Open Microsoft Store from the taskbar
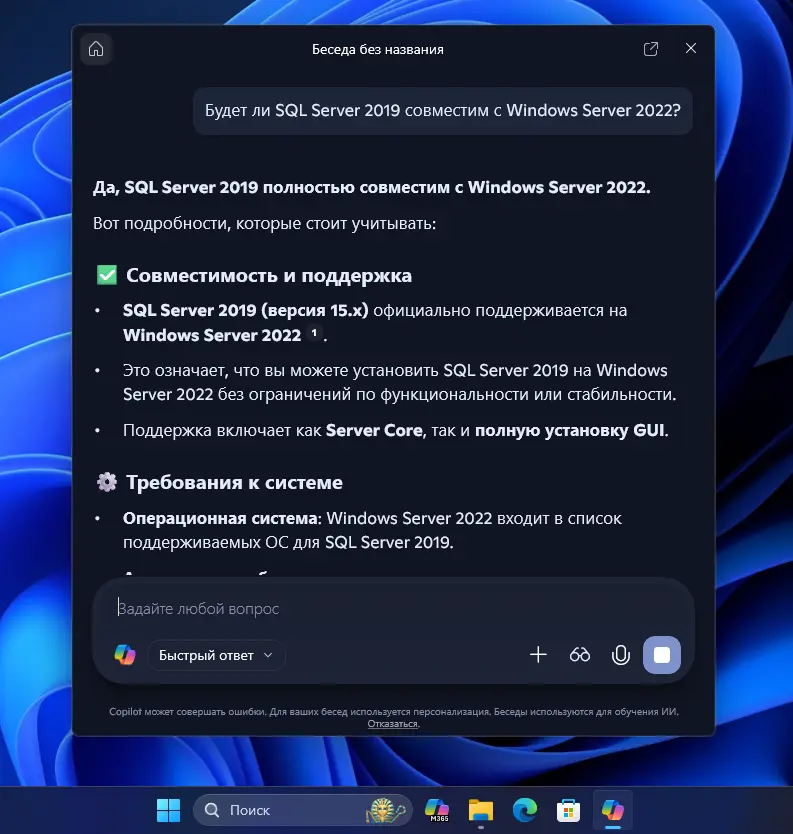This screenshot has height=834, width=793. click(x=568, y=810)
